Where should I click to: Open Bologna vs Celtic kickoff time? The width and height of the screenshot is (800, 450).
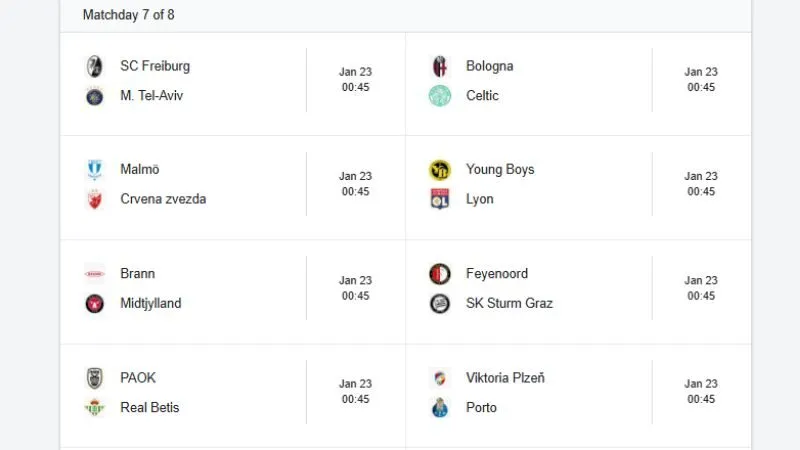coord(700,80)
